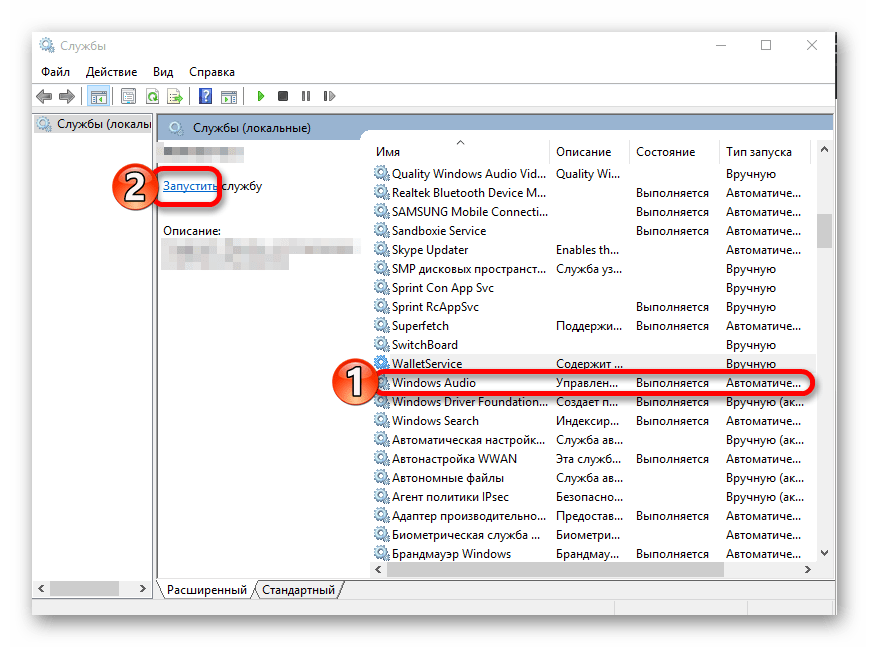Click the services list scroll-down arrow
869x647 pixels.
(x=825, y=553)
